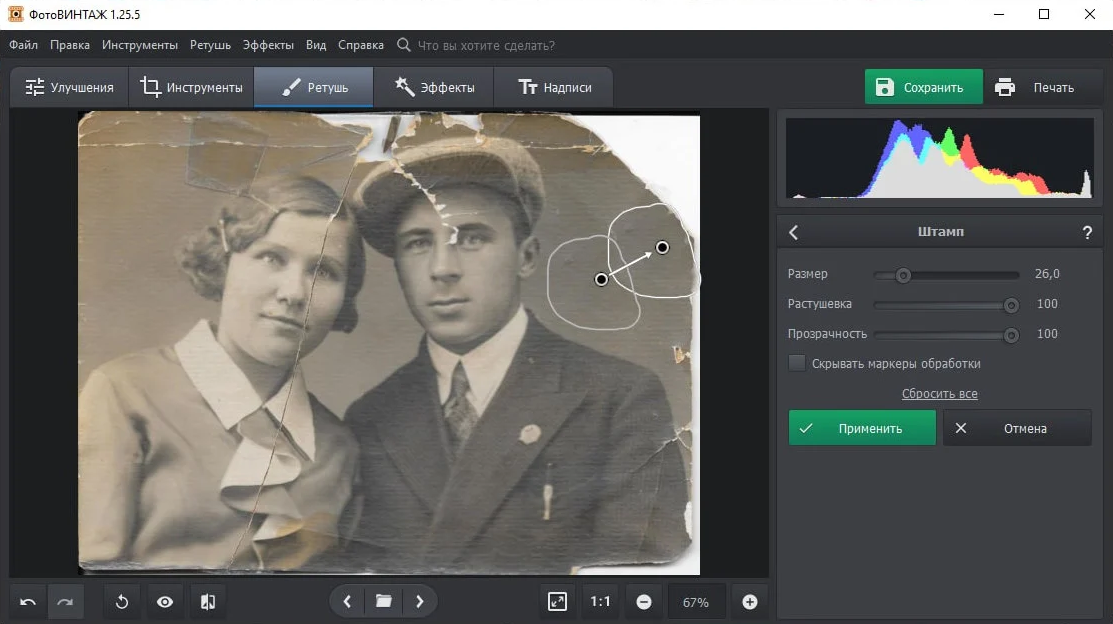Click the Размер slider handle
The height and width of the screenshot is (624, 1113).
coord(903,275)
